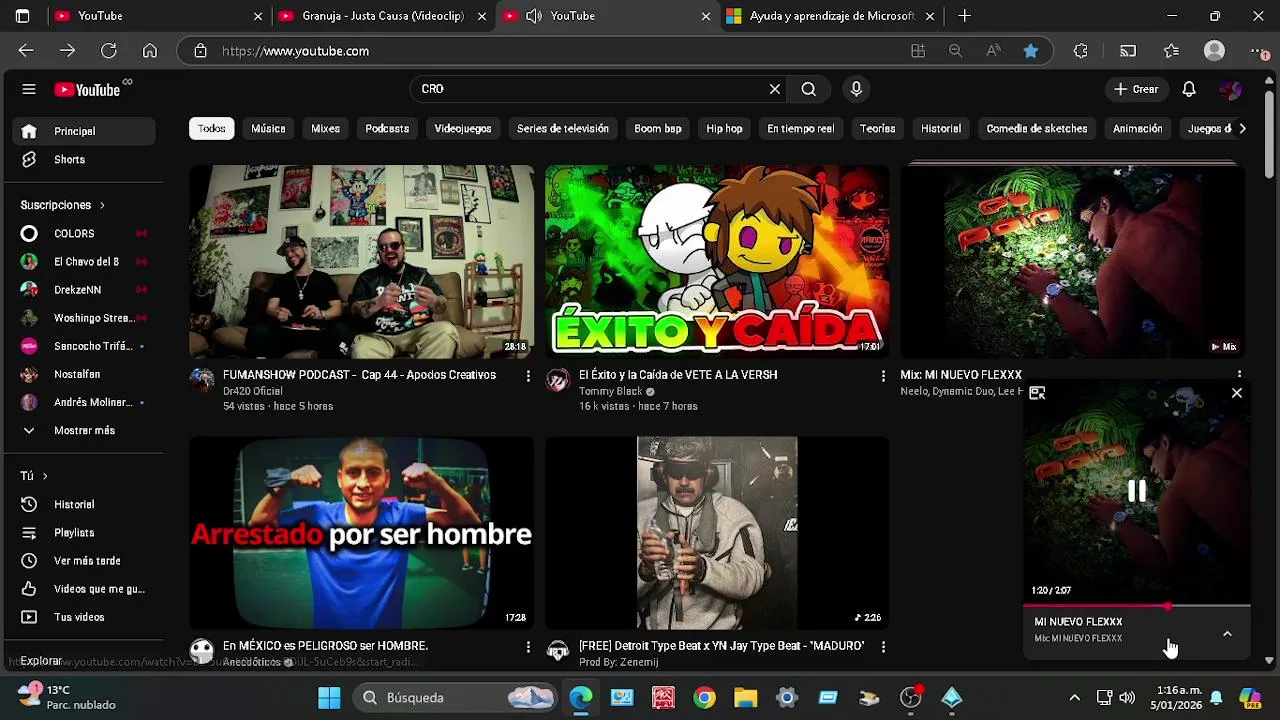
Task: Open options for Mix: MI NUEVO FLEXXX
Action: pos(1239,376)
